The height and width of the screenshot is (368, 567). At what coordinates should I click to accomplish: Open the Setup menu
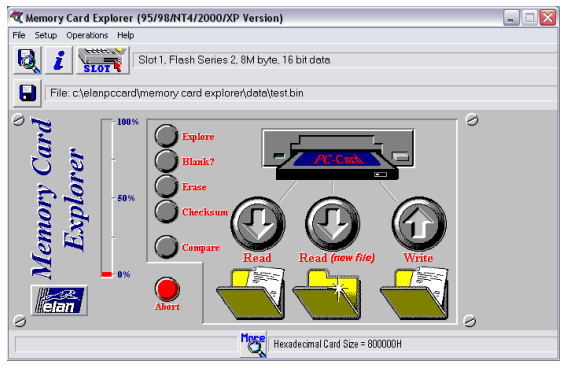tap(46, 35)
